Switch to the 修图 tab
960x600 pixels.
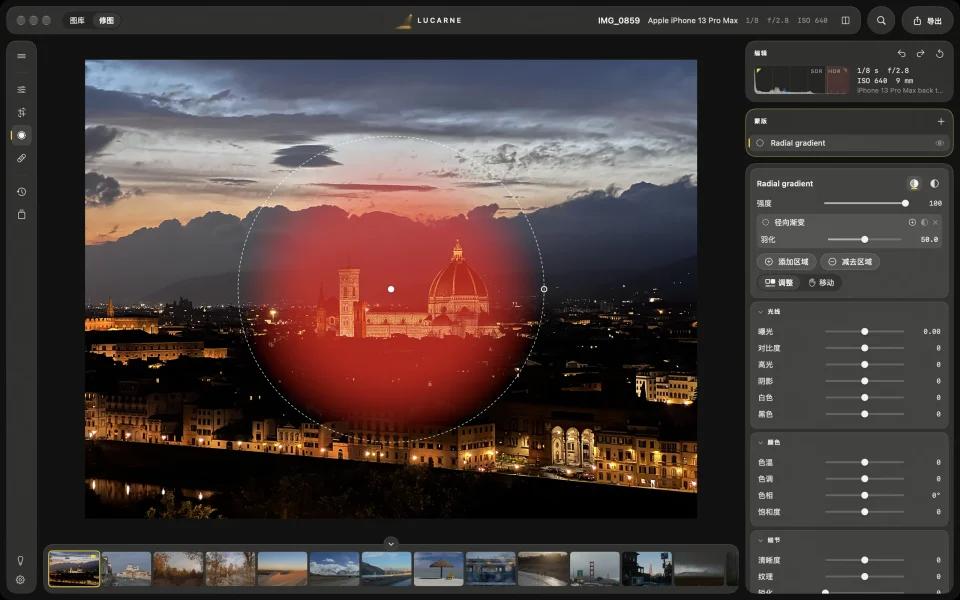(x=107, y=20)
